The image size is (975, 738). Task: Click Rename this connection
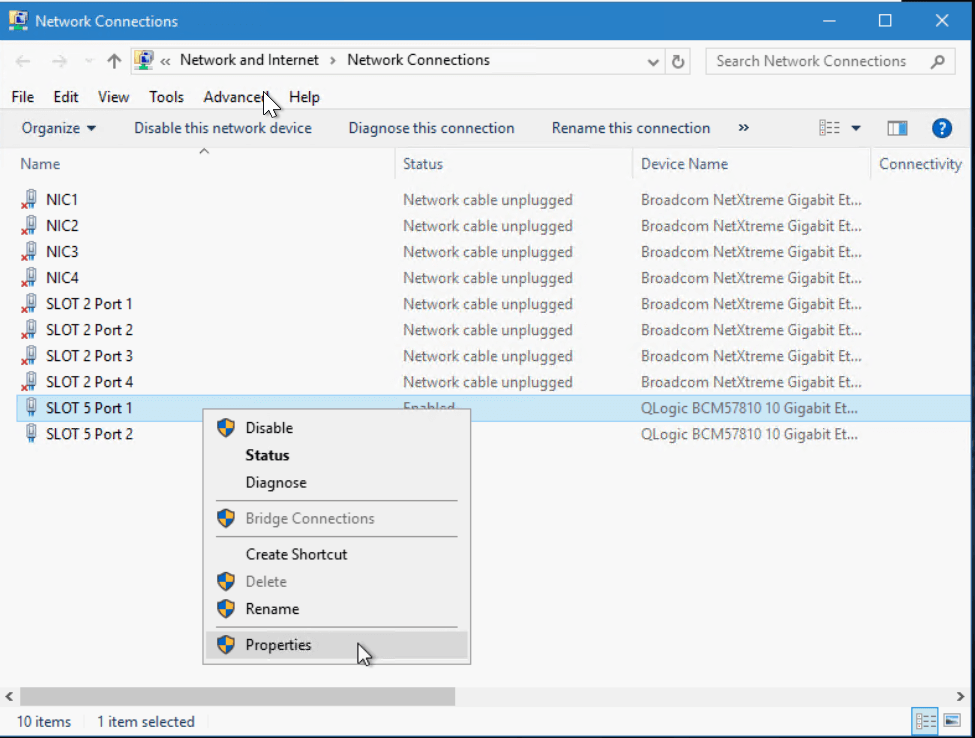click(630, 128)
